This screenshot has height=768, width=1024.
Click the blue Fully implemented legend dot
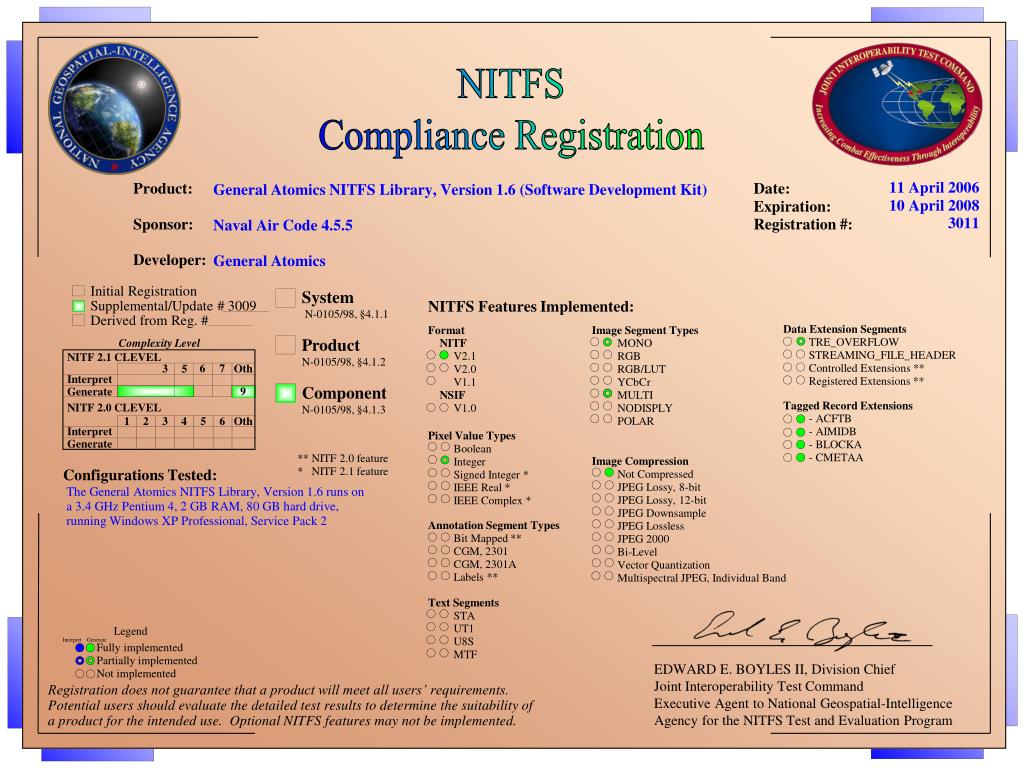80,648
